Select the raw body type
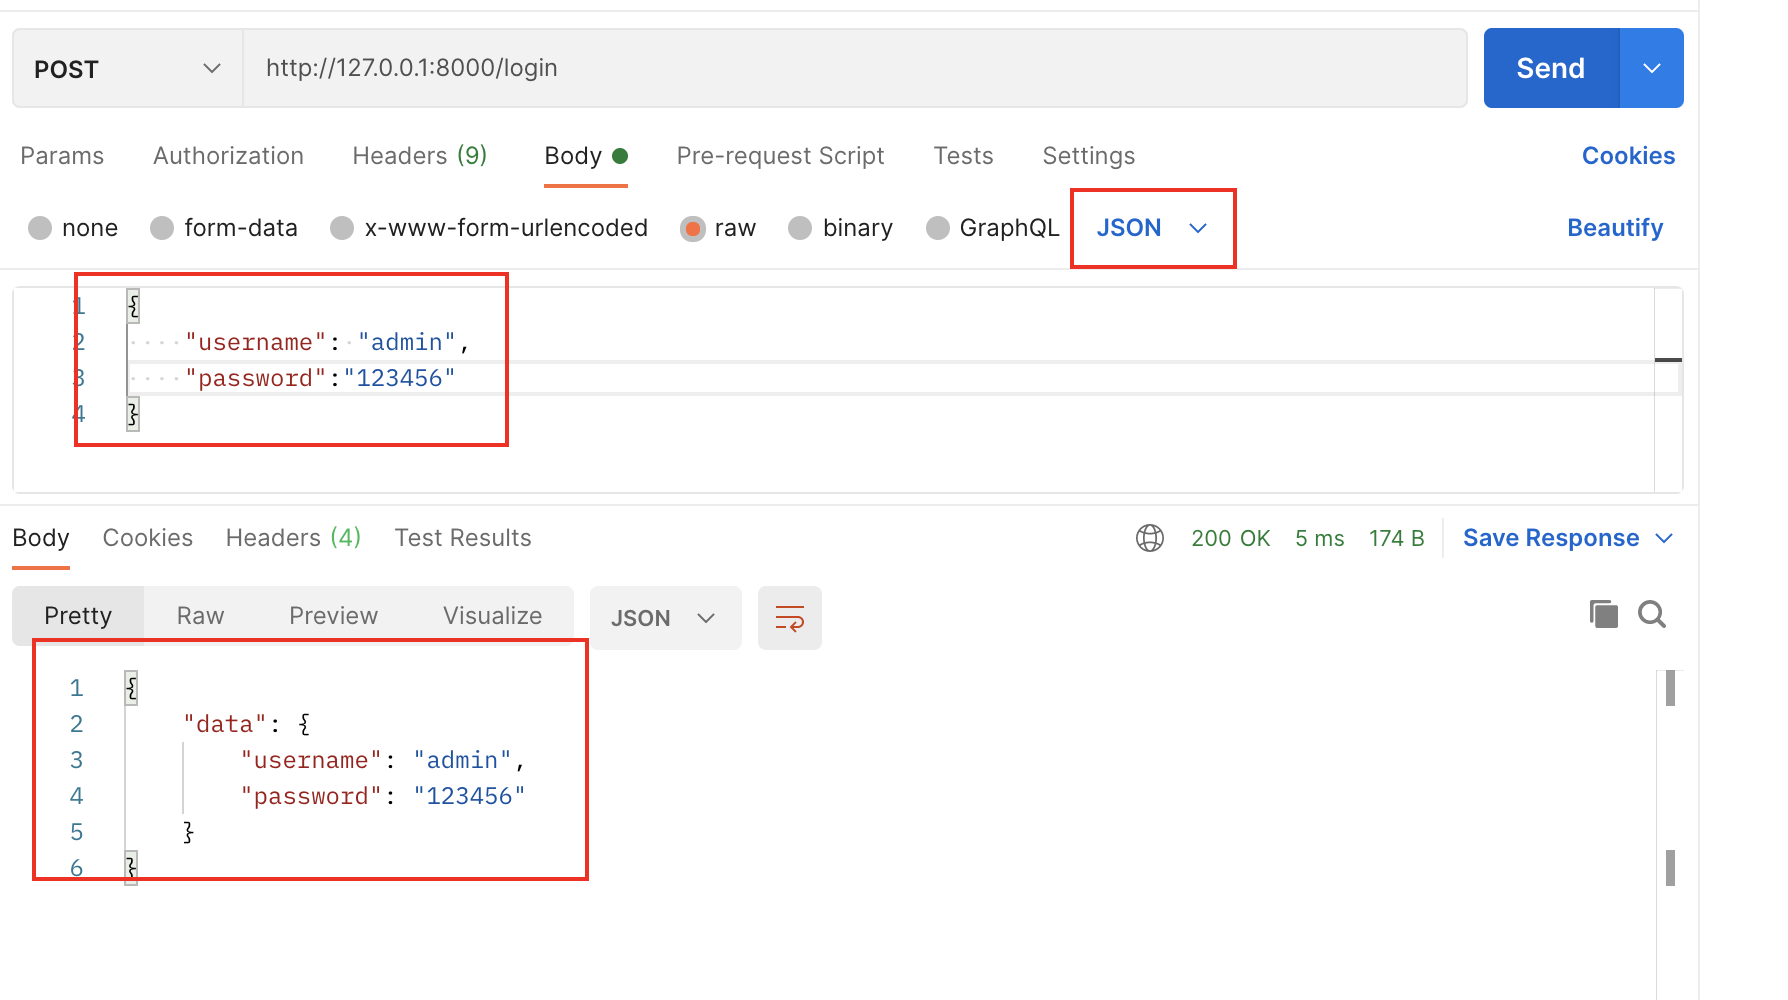Viewport: 1788px width, 1000px height. (x=718, y=228)
